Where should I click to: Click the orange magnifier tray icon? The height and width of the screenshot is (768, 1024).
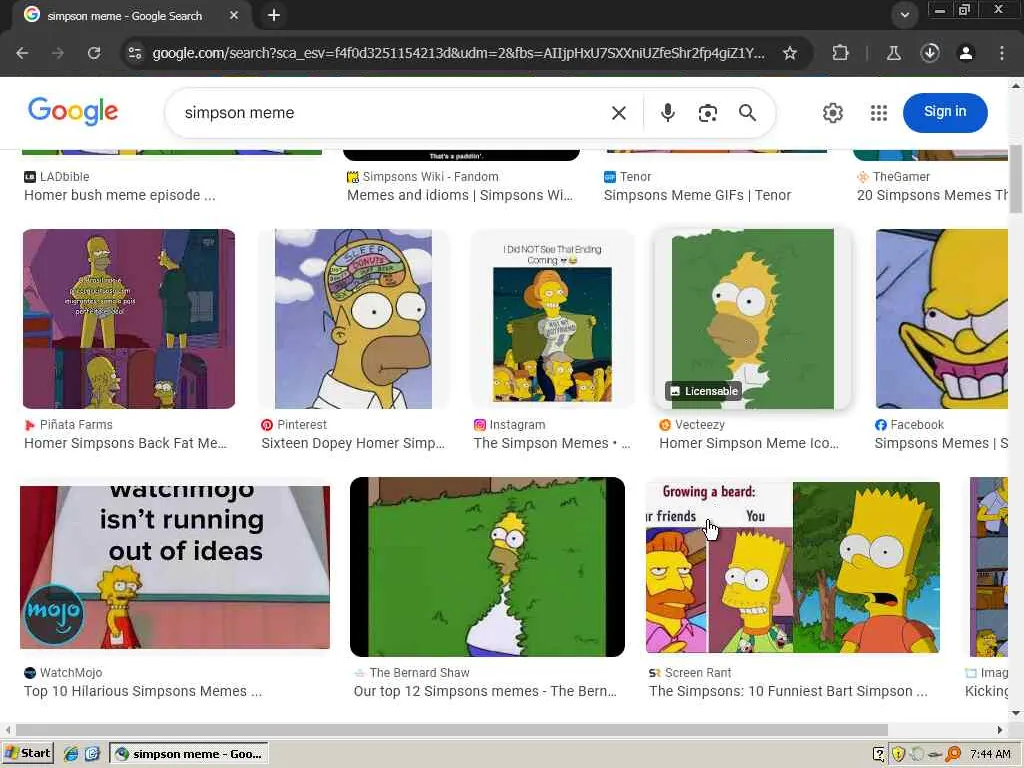954,754
